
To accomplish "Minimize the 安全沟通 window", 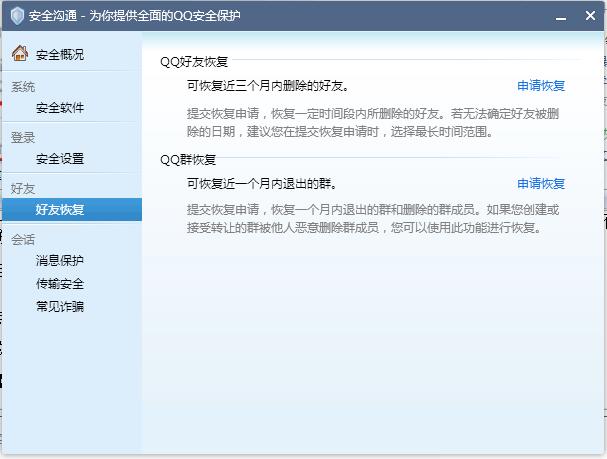I will pos(561,17).
